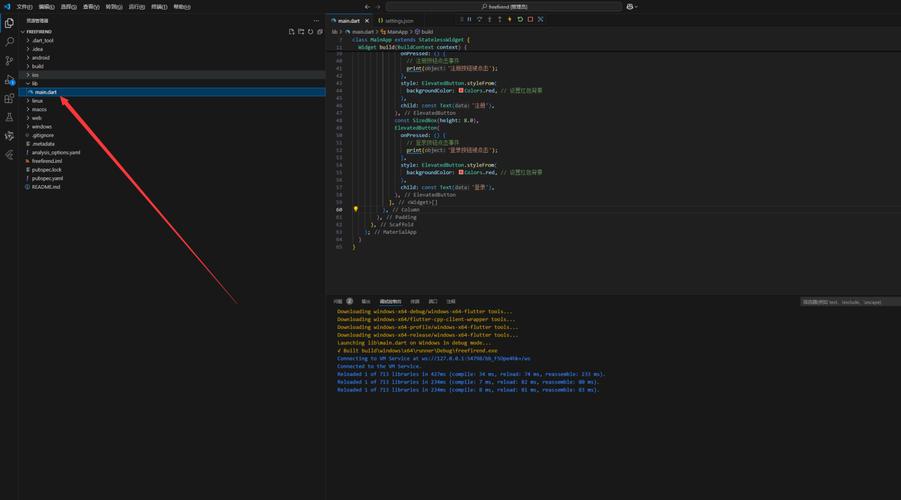
Task: Stop debugging with the red square icon
Action: (x=530, y=20)
